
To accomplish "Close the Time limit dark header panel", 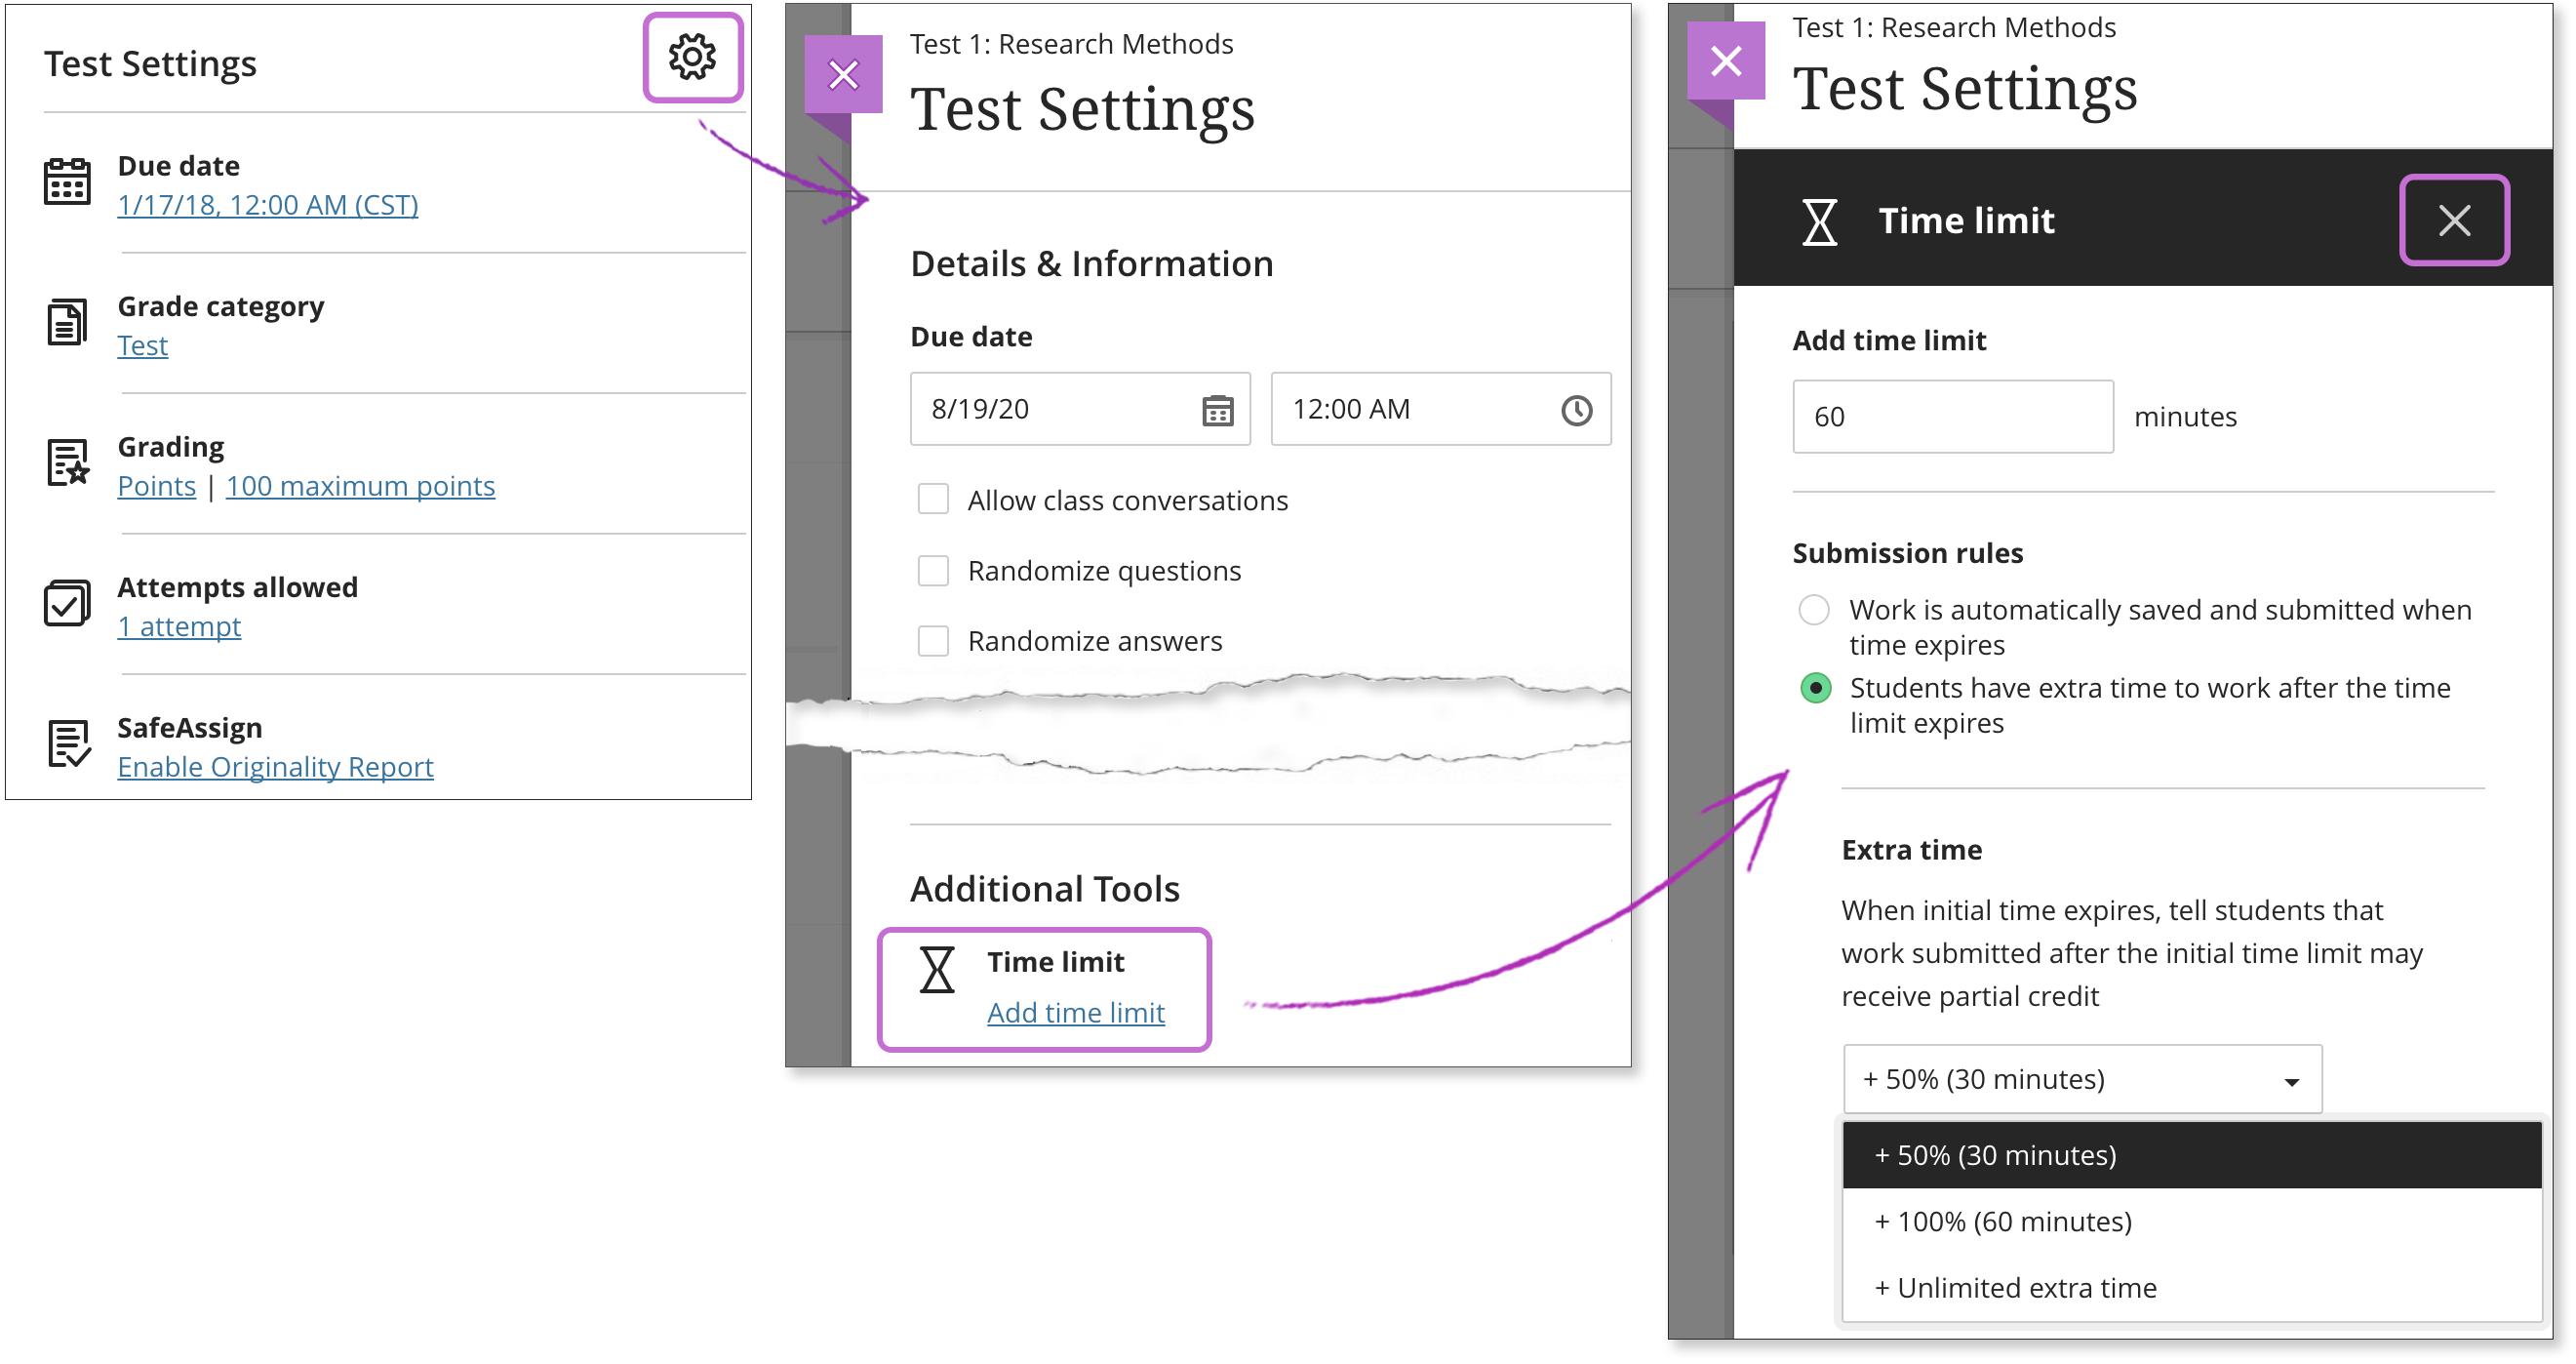I will pyautogui.click(x=2454, y=220).
